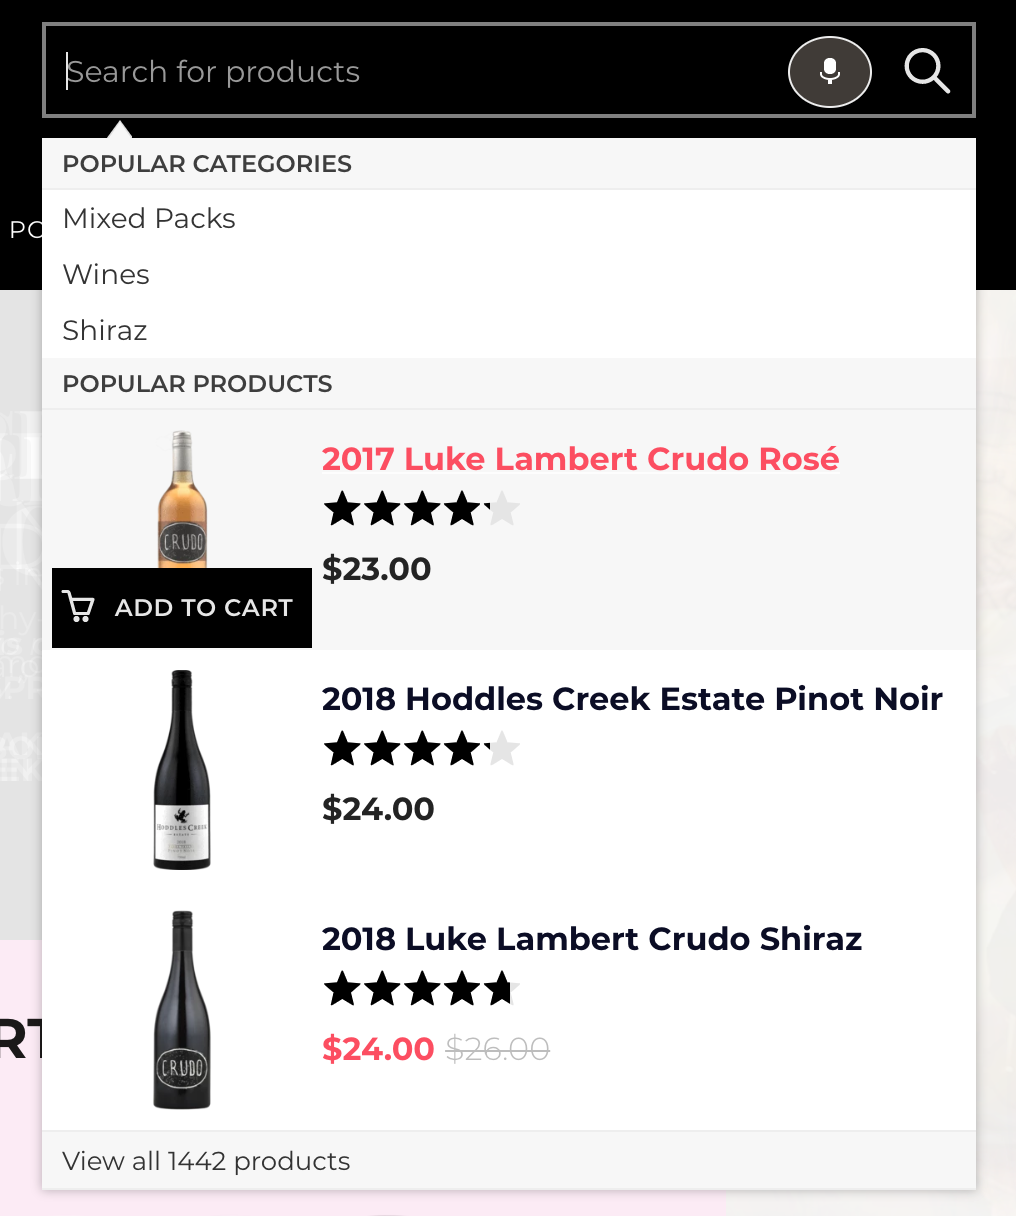1016x1216 pixels.
Task: Select the Shiraz category
Action: pyautogui.click(x=105, y=331)
